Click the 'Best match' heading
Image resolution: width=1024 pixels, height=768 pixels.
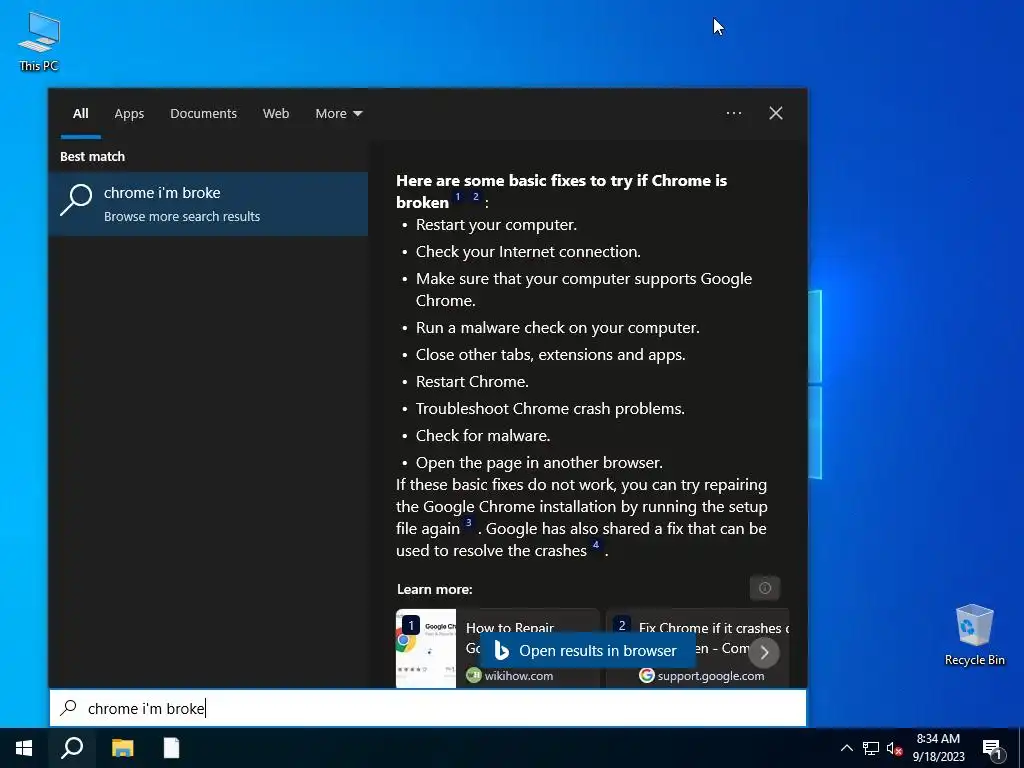tap(93, 156)
